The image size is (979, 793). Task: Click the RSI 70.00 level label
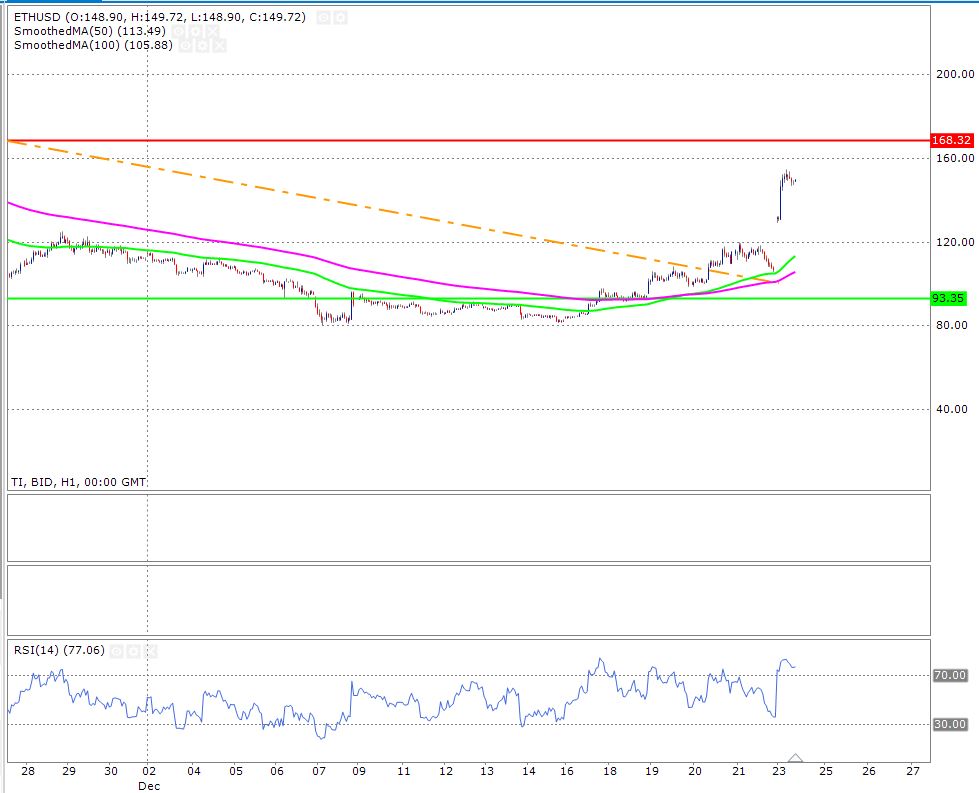(949, 676)
